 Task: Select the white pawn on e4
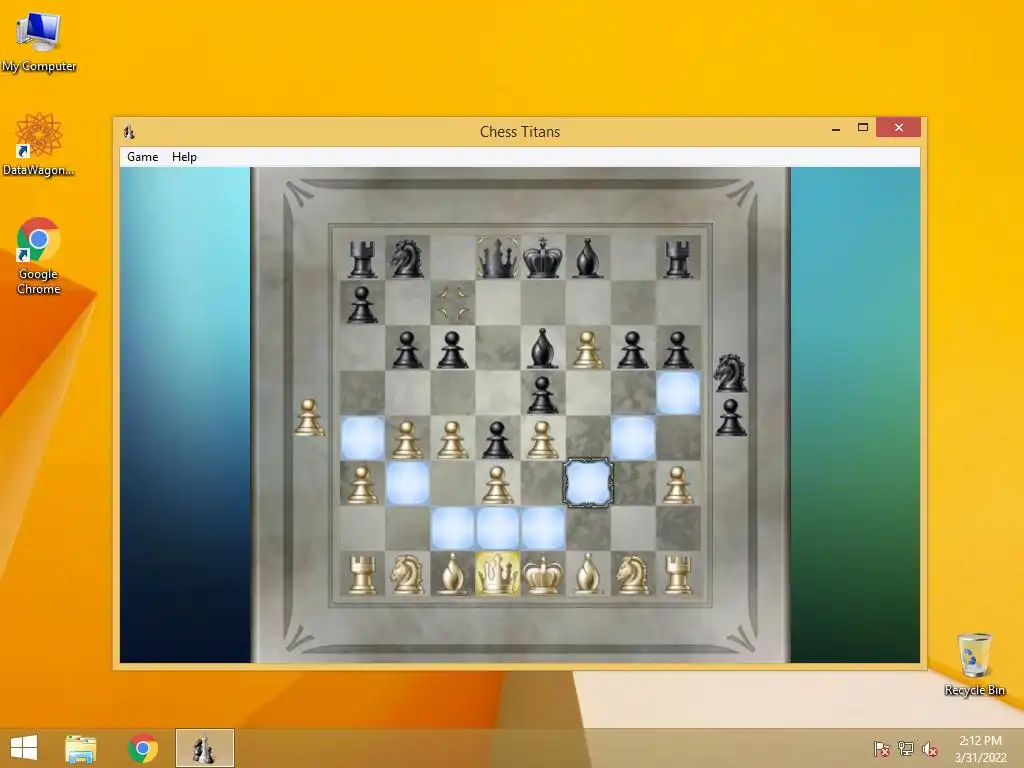[543, 440]
